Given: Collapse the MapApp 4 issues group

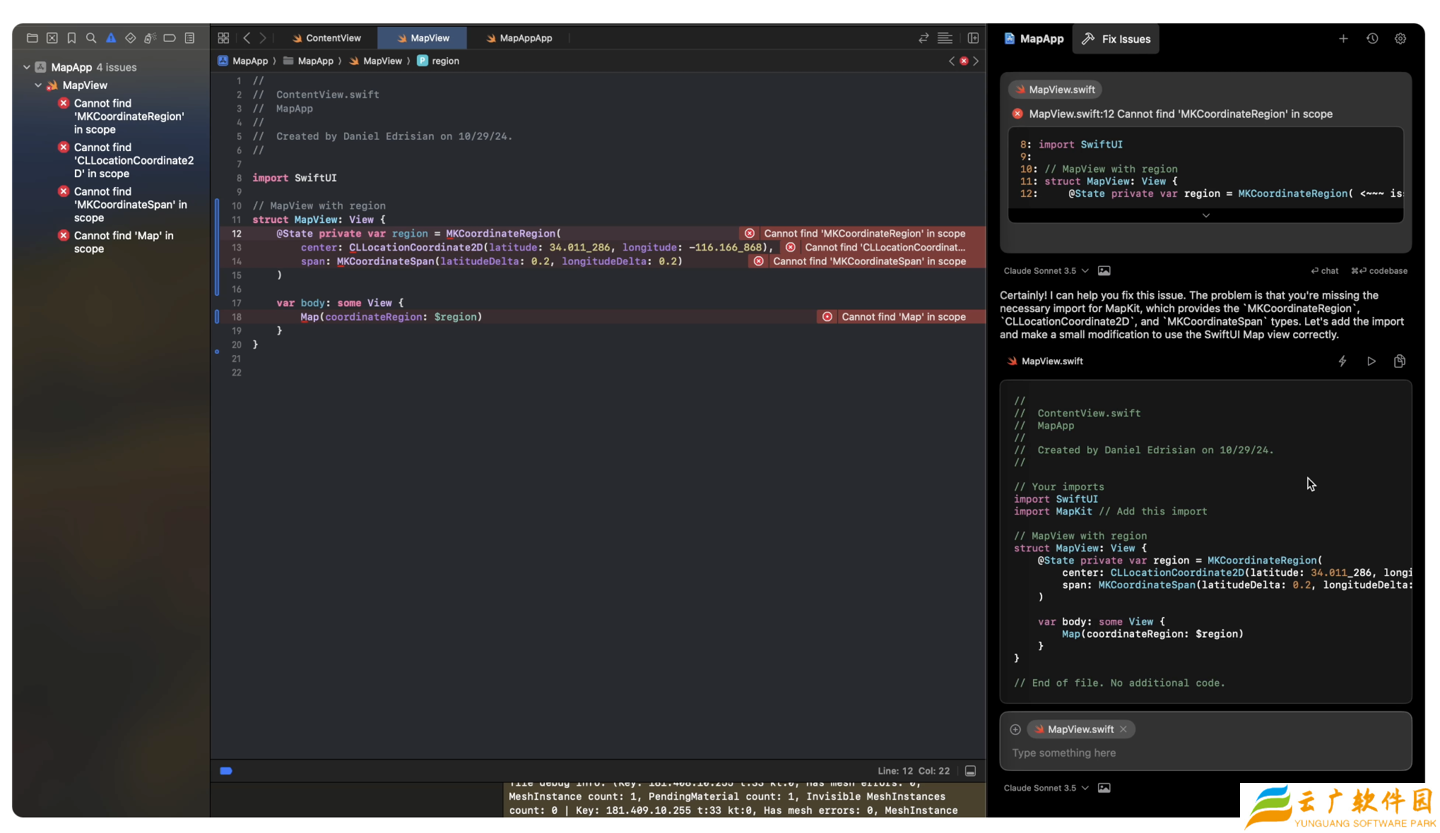Looking at the screenshot, I should tap(27, 68).
